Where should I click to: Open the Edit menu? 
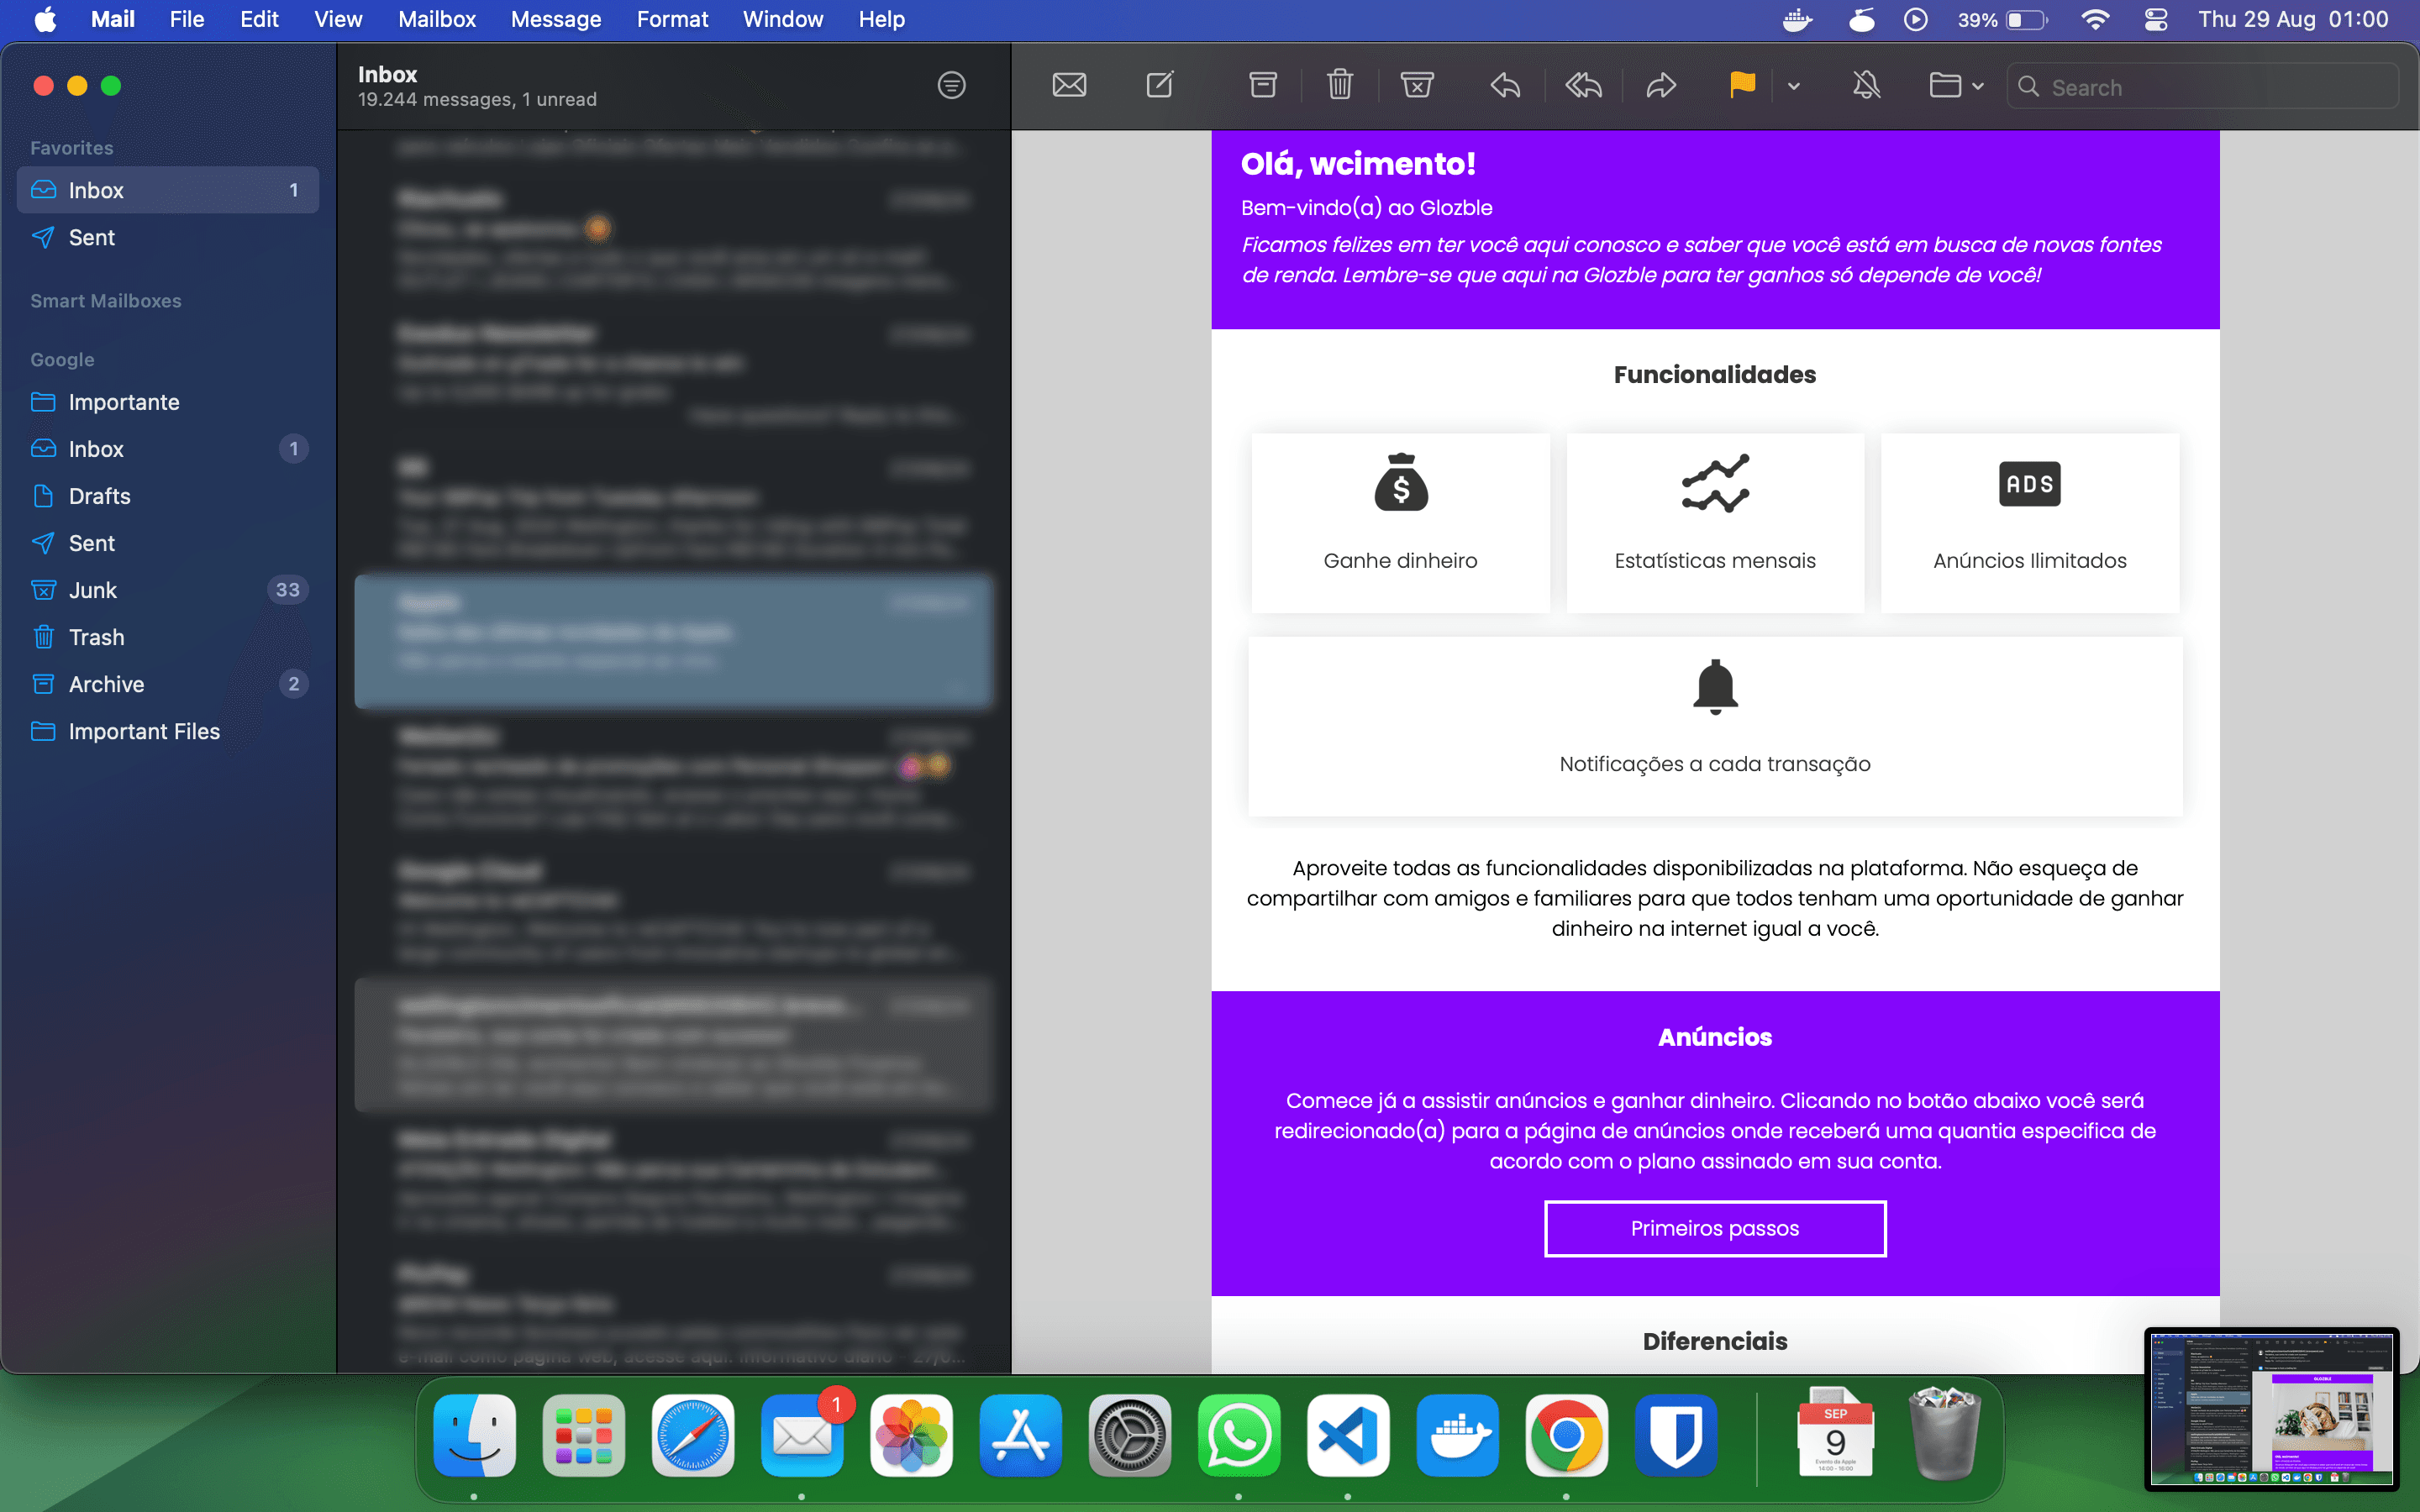click(259, 19)
